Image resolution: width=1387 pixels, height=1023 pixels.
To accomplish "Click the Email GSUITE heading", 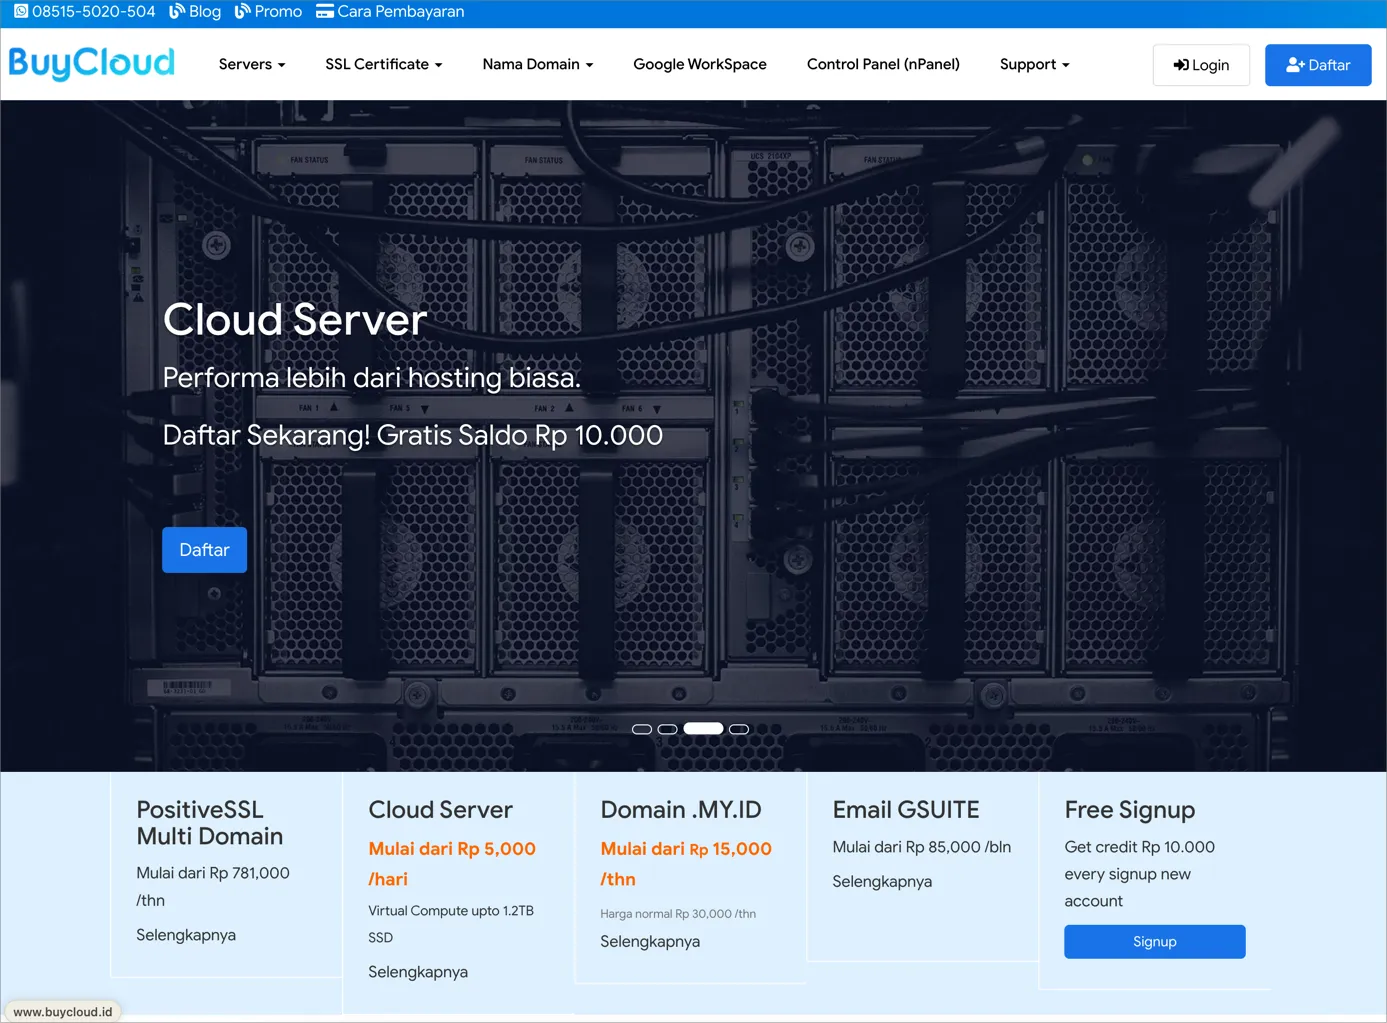I will pyautogui.click(x=906, y=810).
